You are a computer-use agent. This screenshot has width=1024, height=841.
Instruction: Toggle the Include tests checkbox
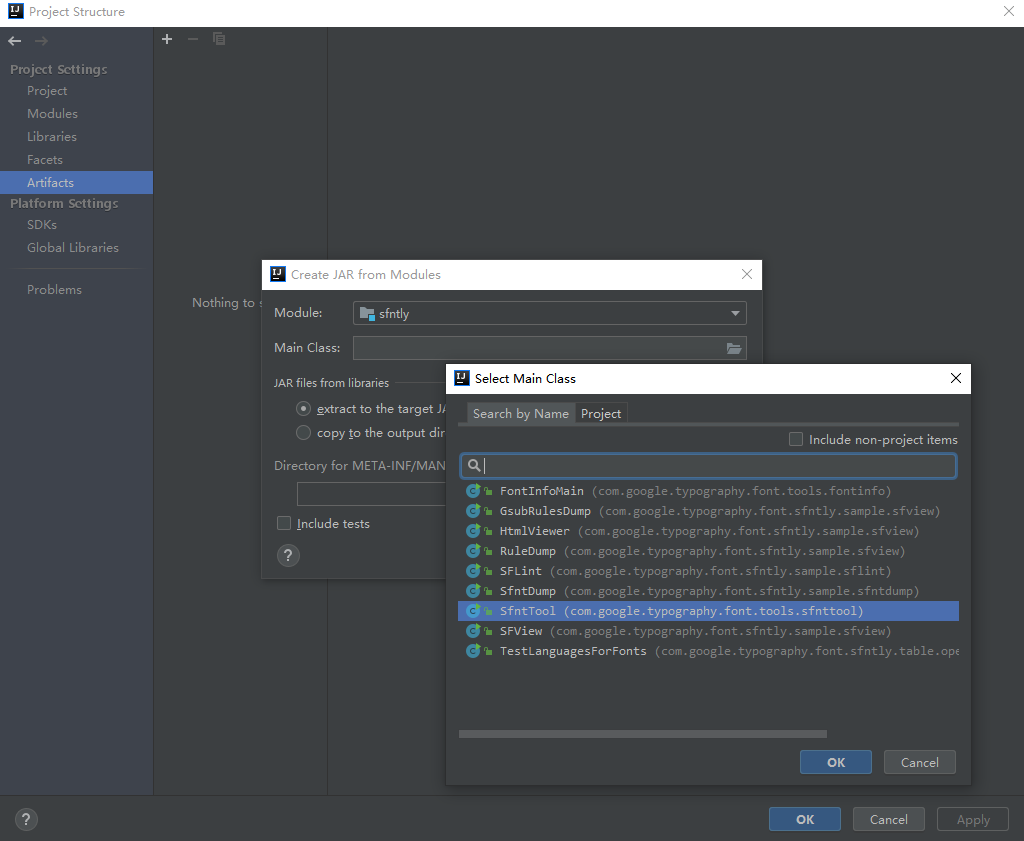[x=284, y=523]
